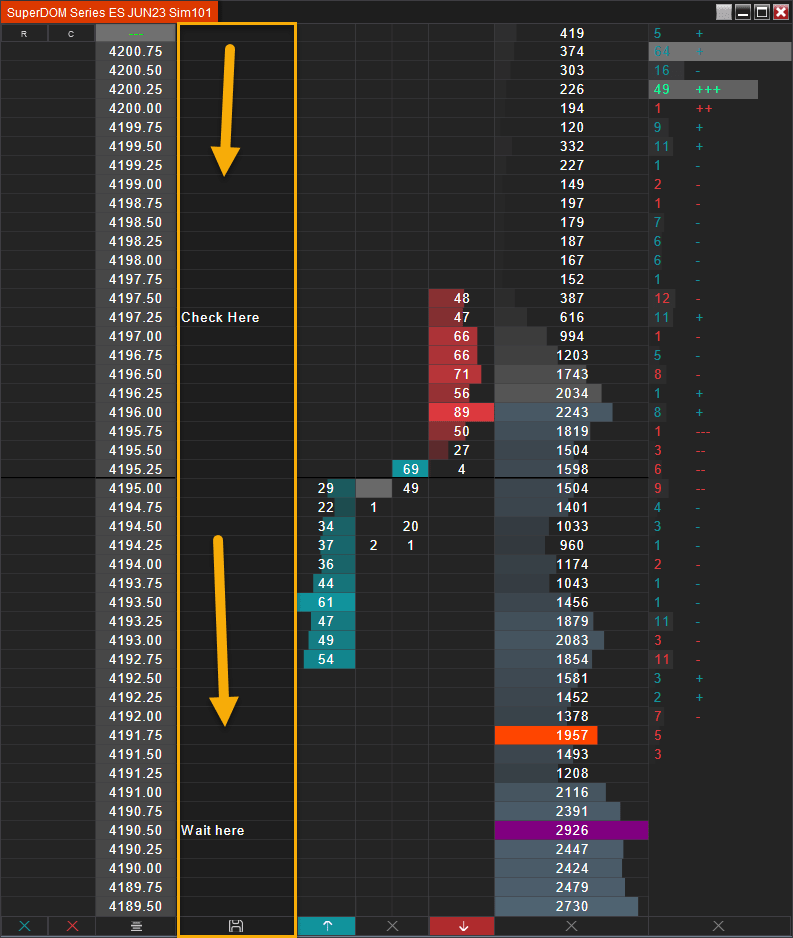Click the red X icon at bottom left
This screenshot has width=793, height=938.
coord(72,926)
